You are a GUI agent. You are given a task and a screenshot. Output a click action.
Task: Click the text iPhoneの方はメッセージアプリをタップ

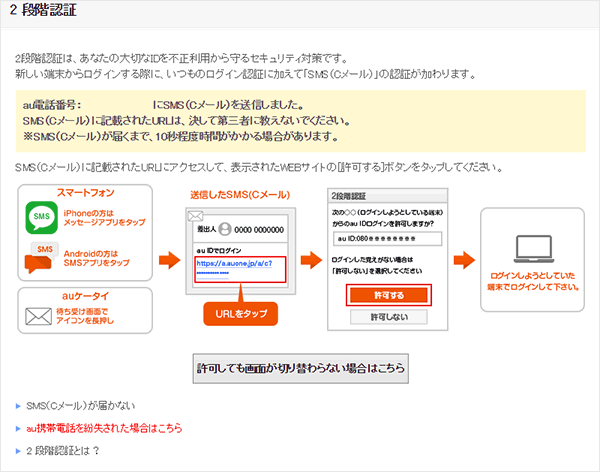tap(104, 217)
